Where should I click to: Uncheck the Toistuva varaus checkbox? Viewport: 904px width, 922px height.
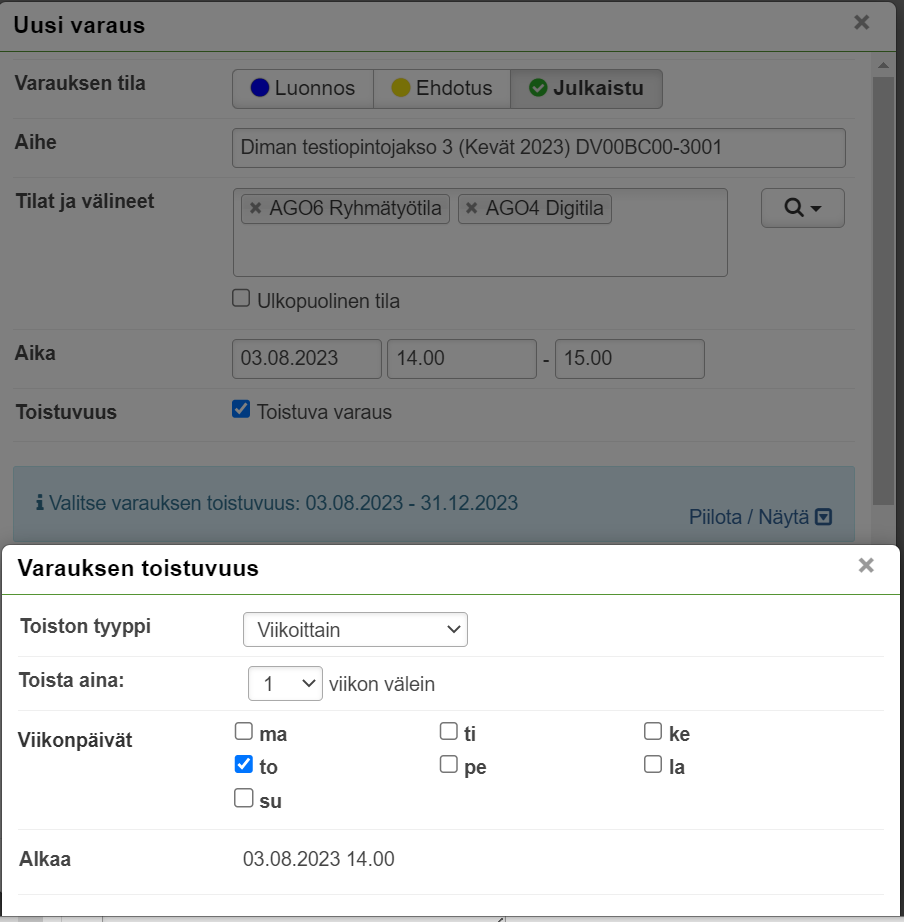click(x=241, y=409)
